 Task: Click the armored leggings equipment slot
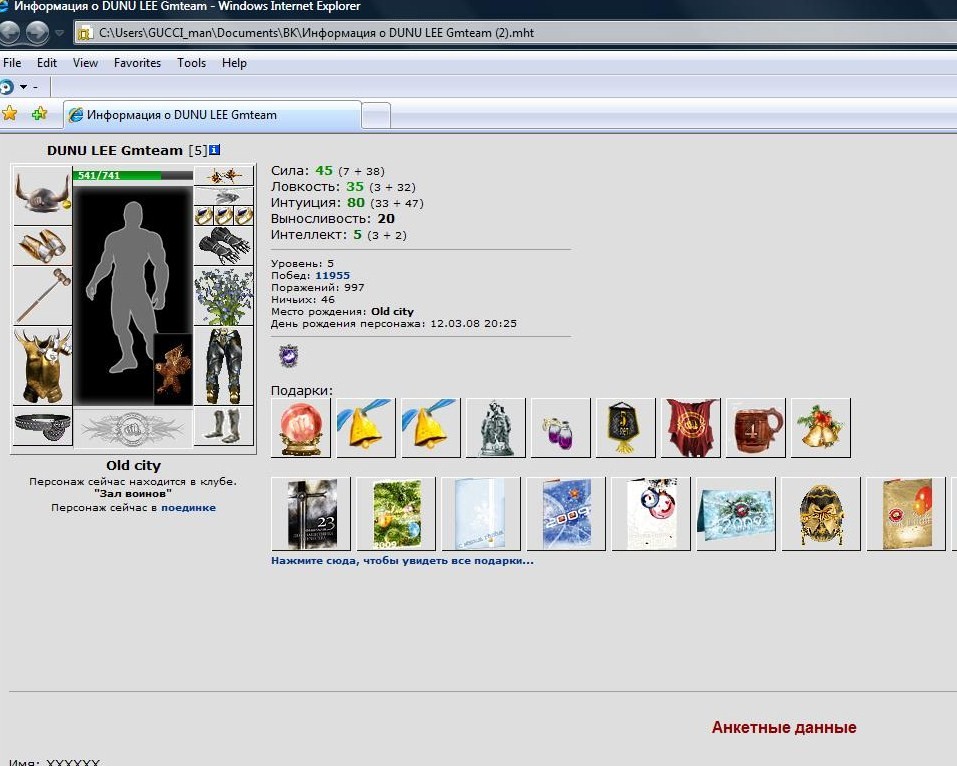click(x=223, y=366)
